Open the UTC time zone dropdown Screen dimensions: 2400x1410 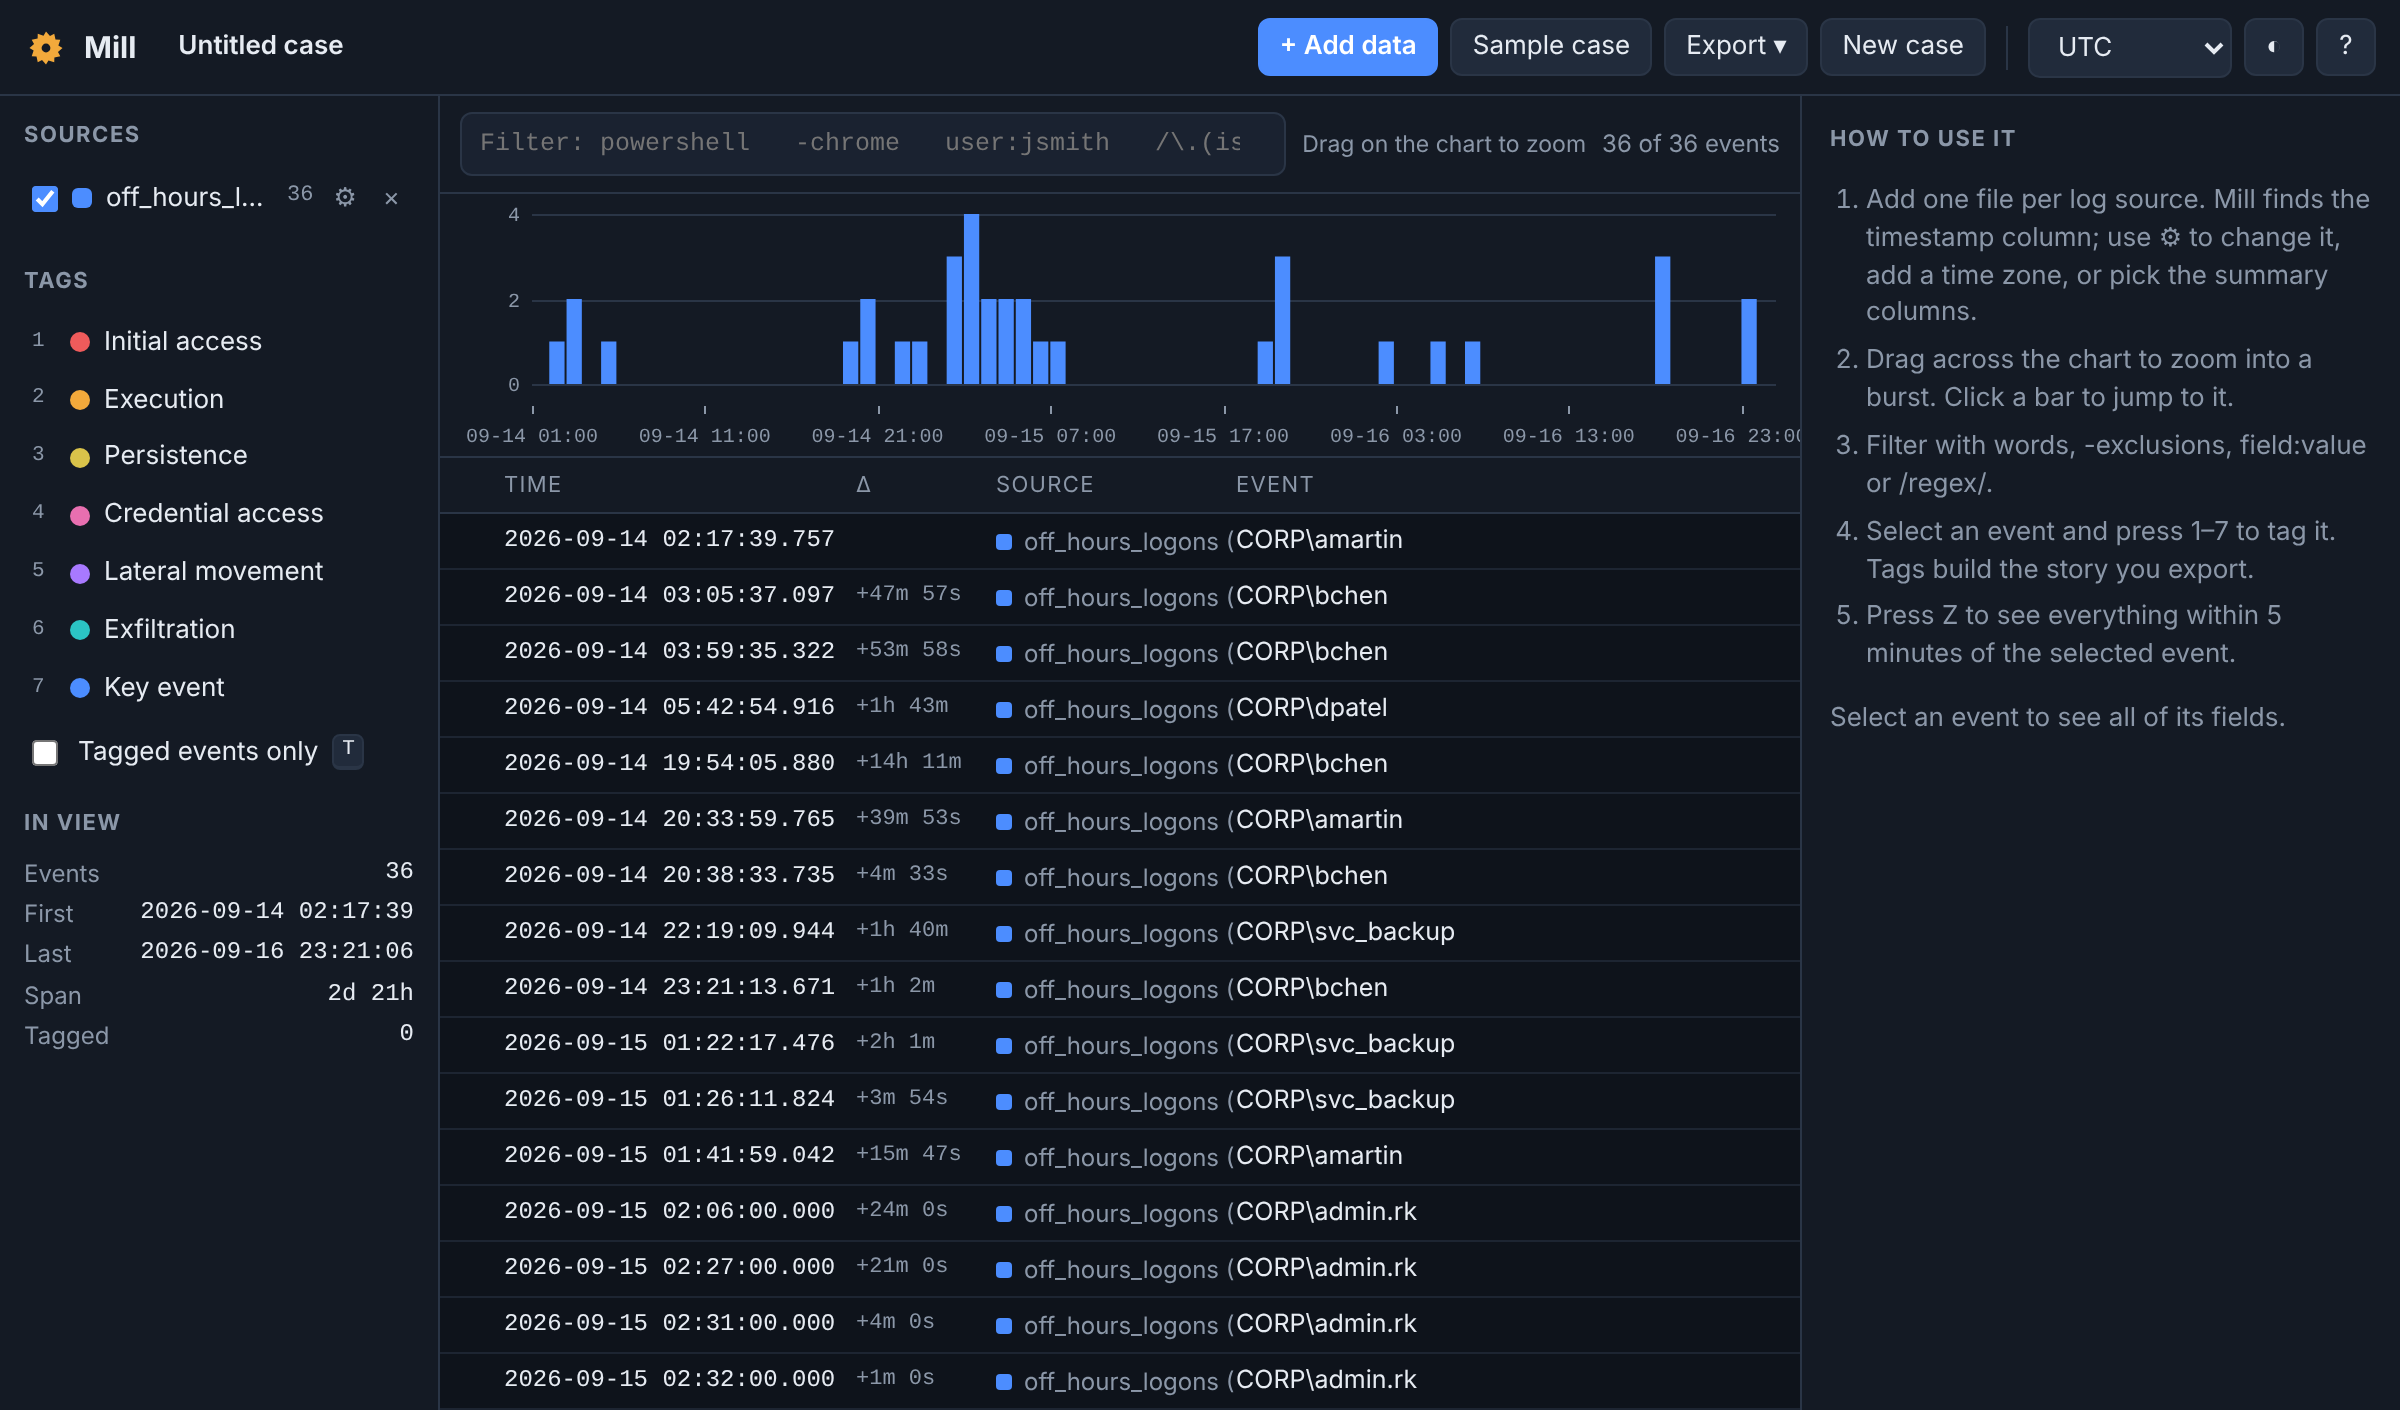point(2129,47)
